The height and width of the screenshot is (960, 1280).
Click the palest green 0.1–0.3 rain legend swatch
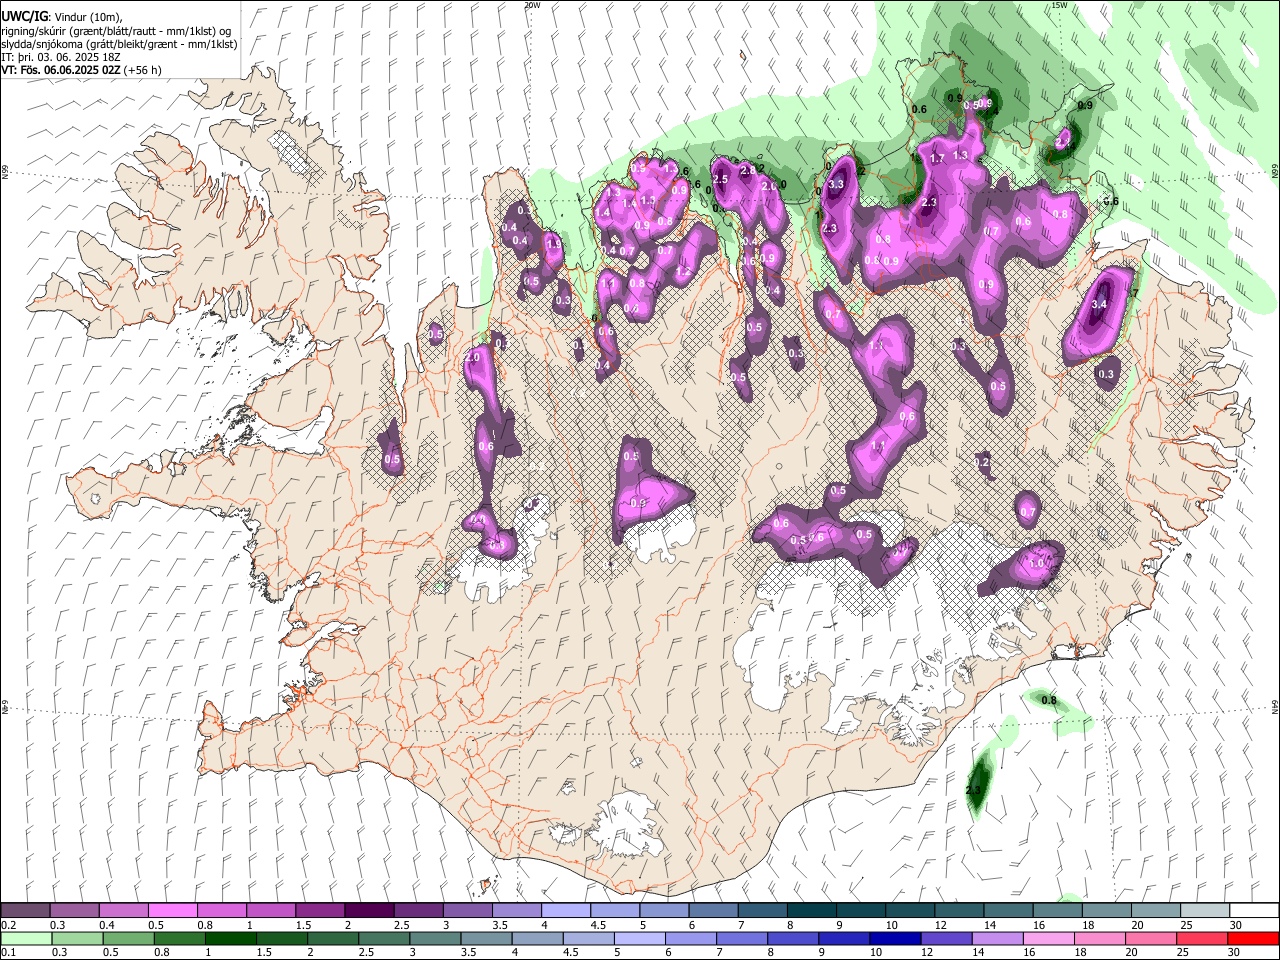(x=26, y=939)
